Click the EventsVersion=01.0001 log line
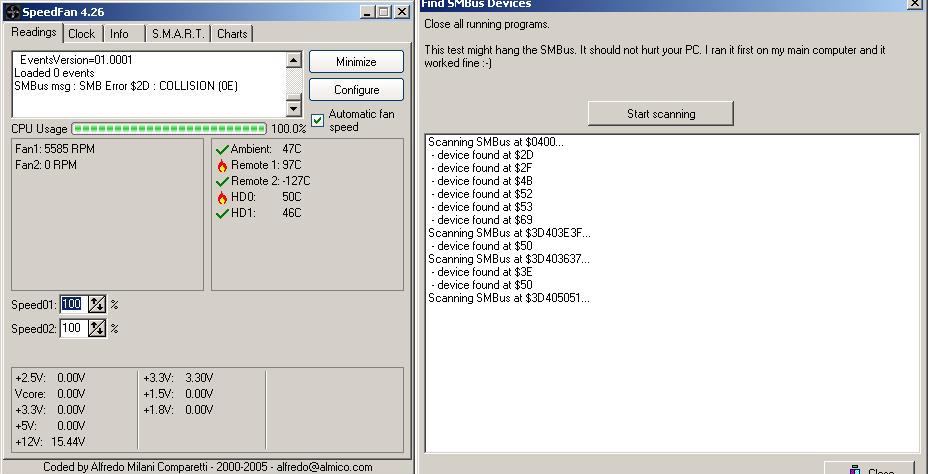Viewport: 928px width, 474px height. point(76,60)
